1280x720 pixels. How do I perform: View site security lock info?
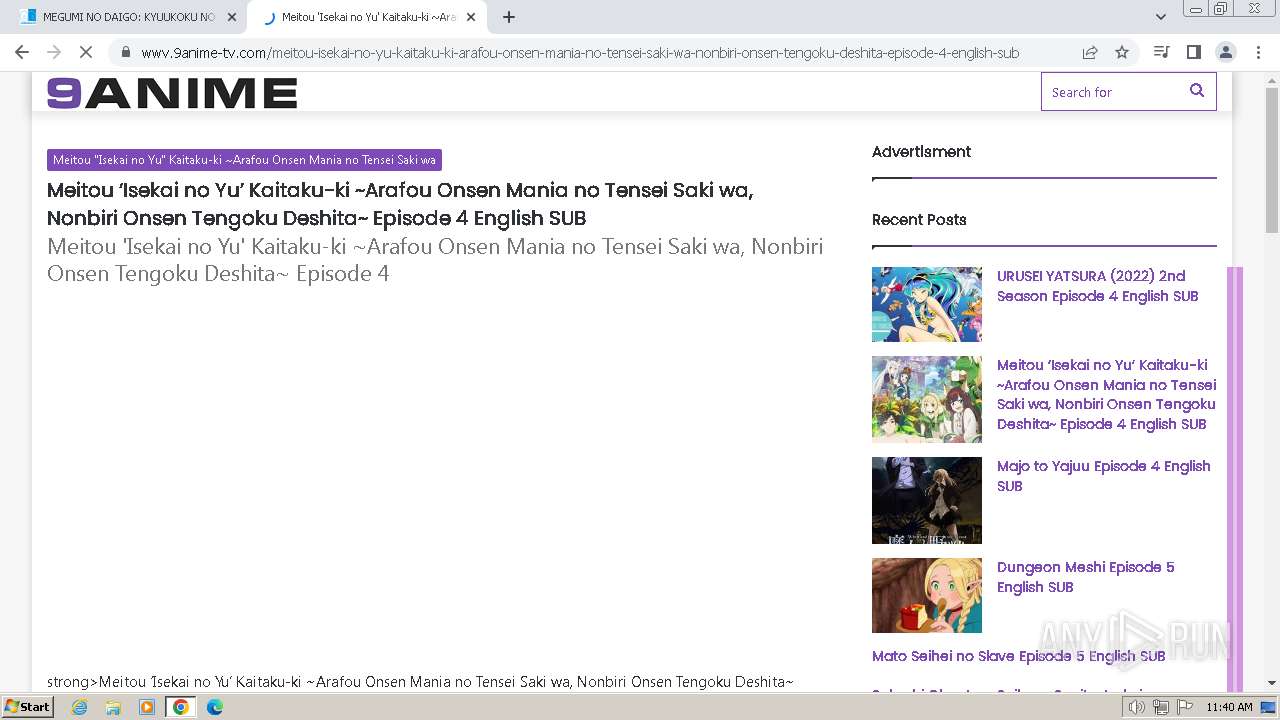[126, 52]
